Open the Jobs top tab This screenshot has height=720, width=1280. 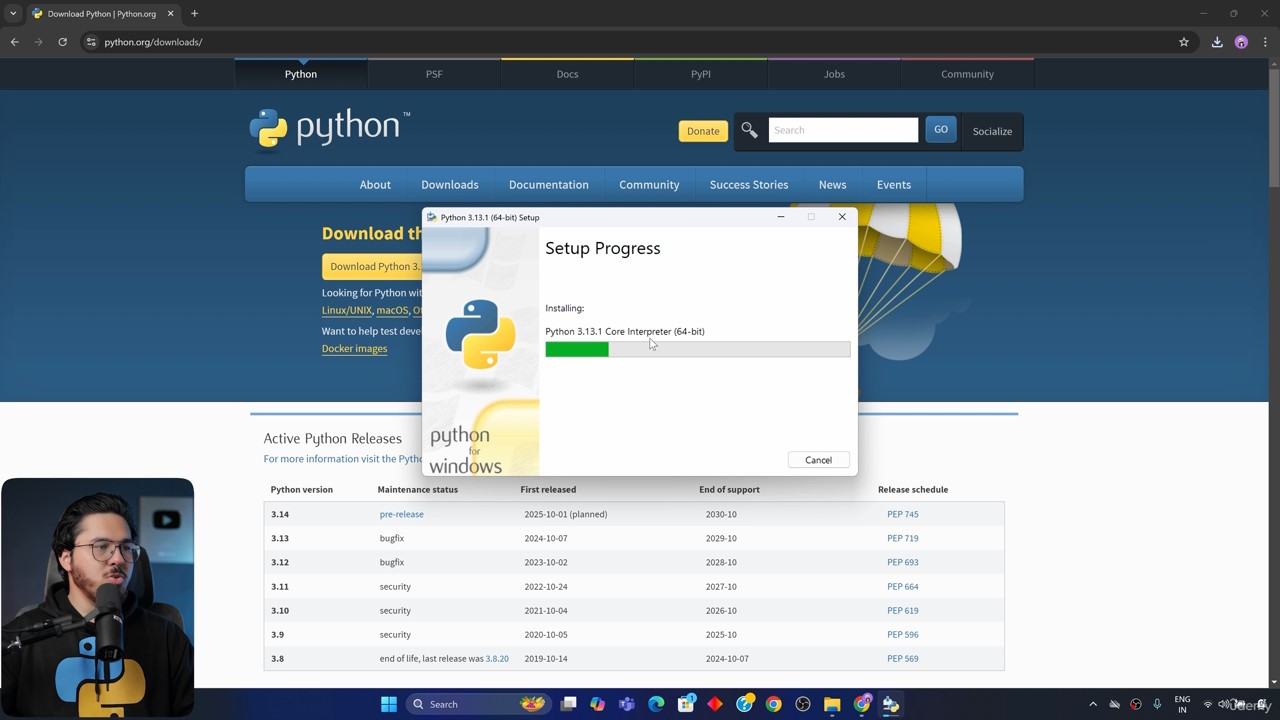834,74
